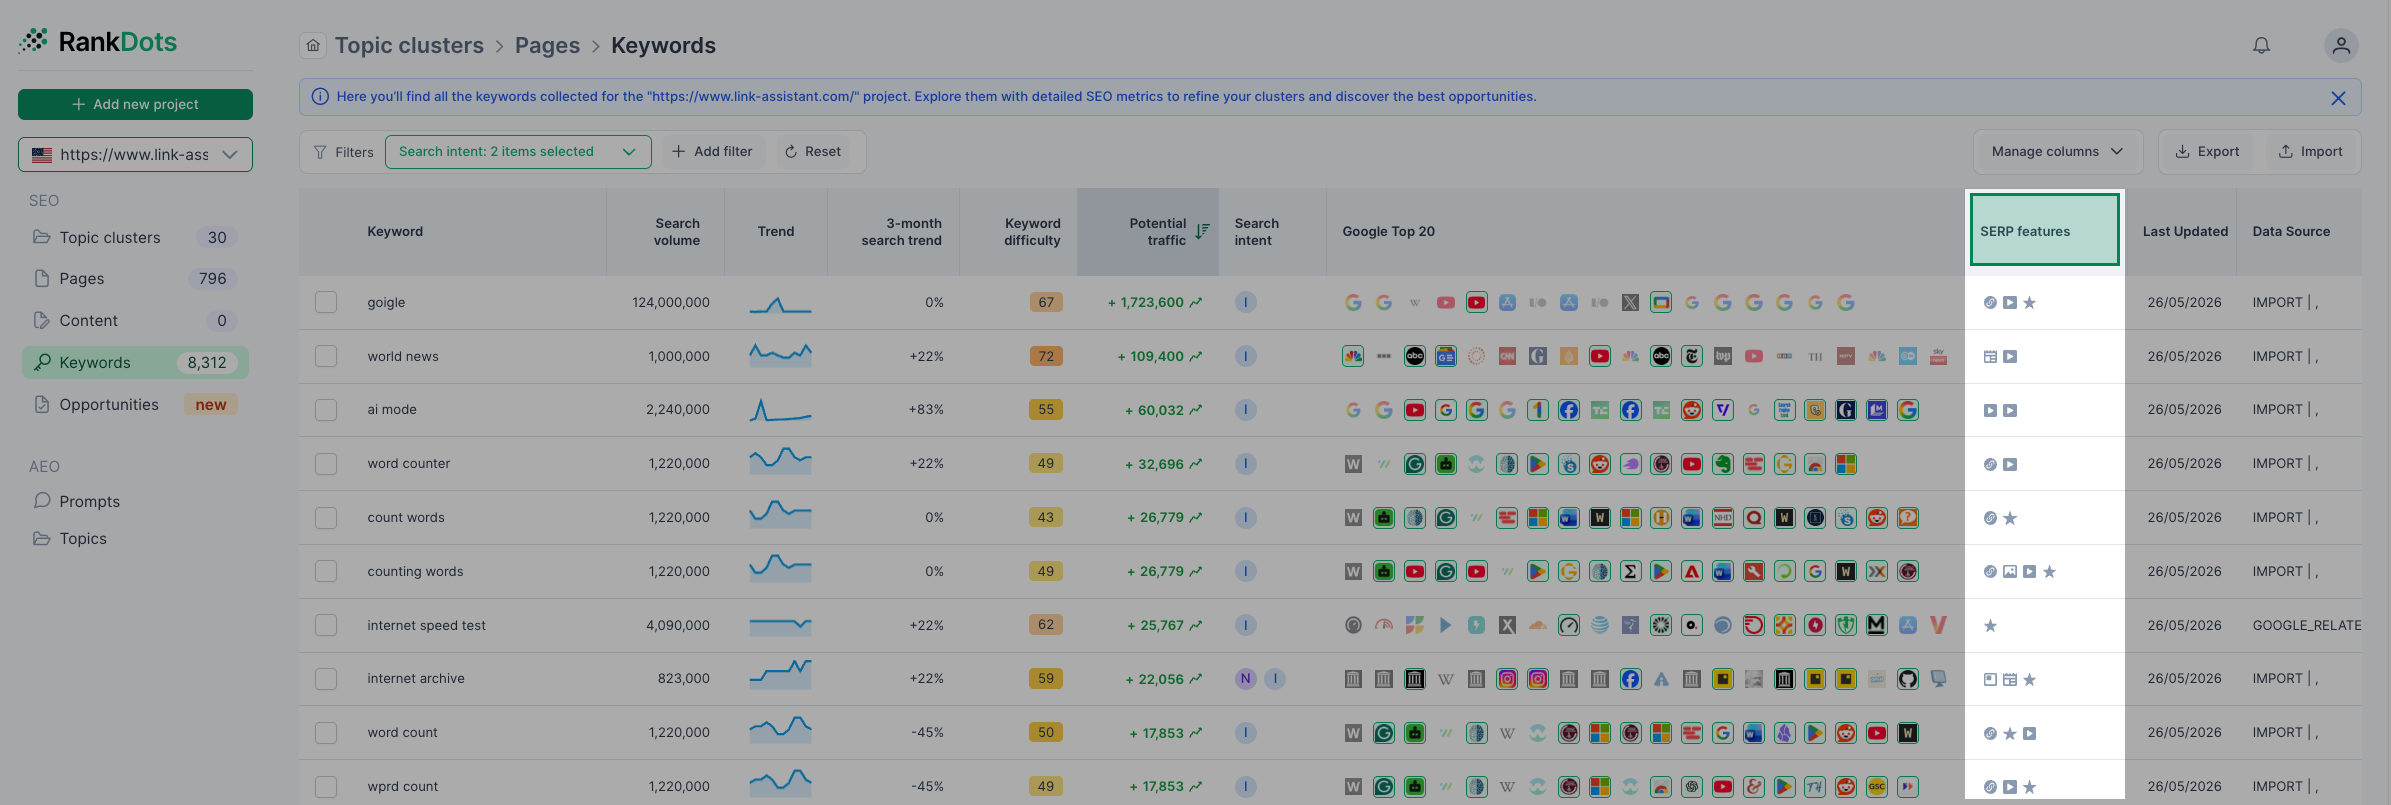Select the checkbox for world news

(x=326, y=356)
